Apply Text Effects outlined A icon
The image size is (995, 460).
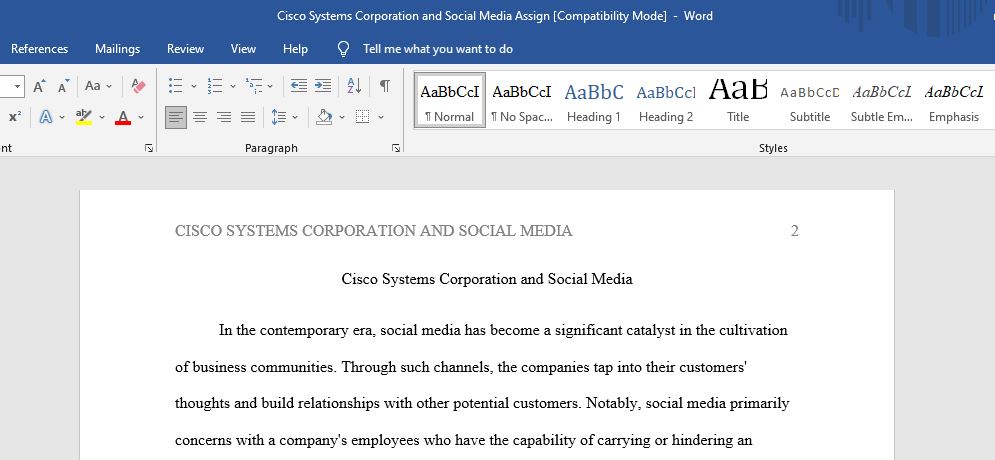pyautogui.click(x=46, y=117)
